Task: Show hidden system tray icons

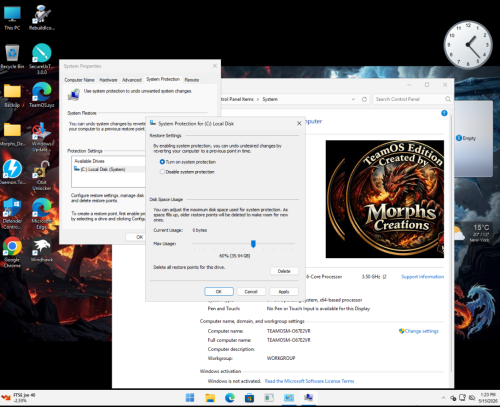Action: (443, 398)
